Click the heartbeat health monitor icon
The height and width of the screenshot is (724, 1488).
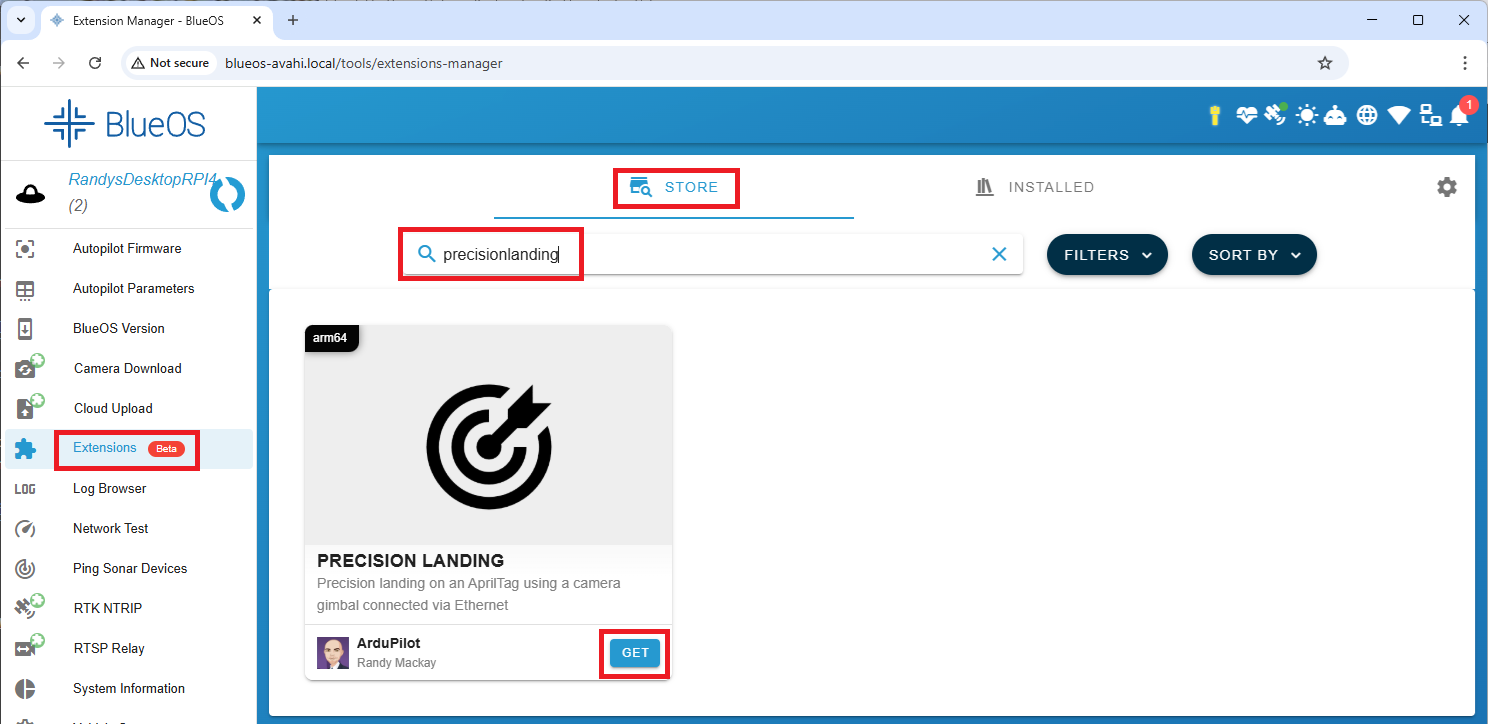(1246, 116)
